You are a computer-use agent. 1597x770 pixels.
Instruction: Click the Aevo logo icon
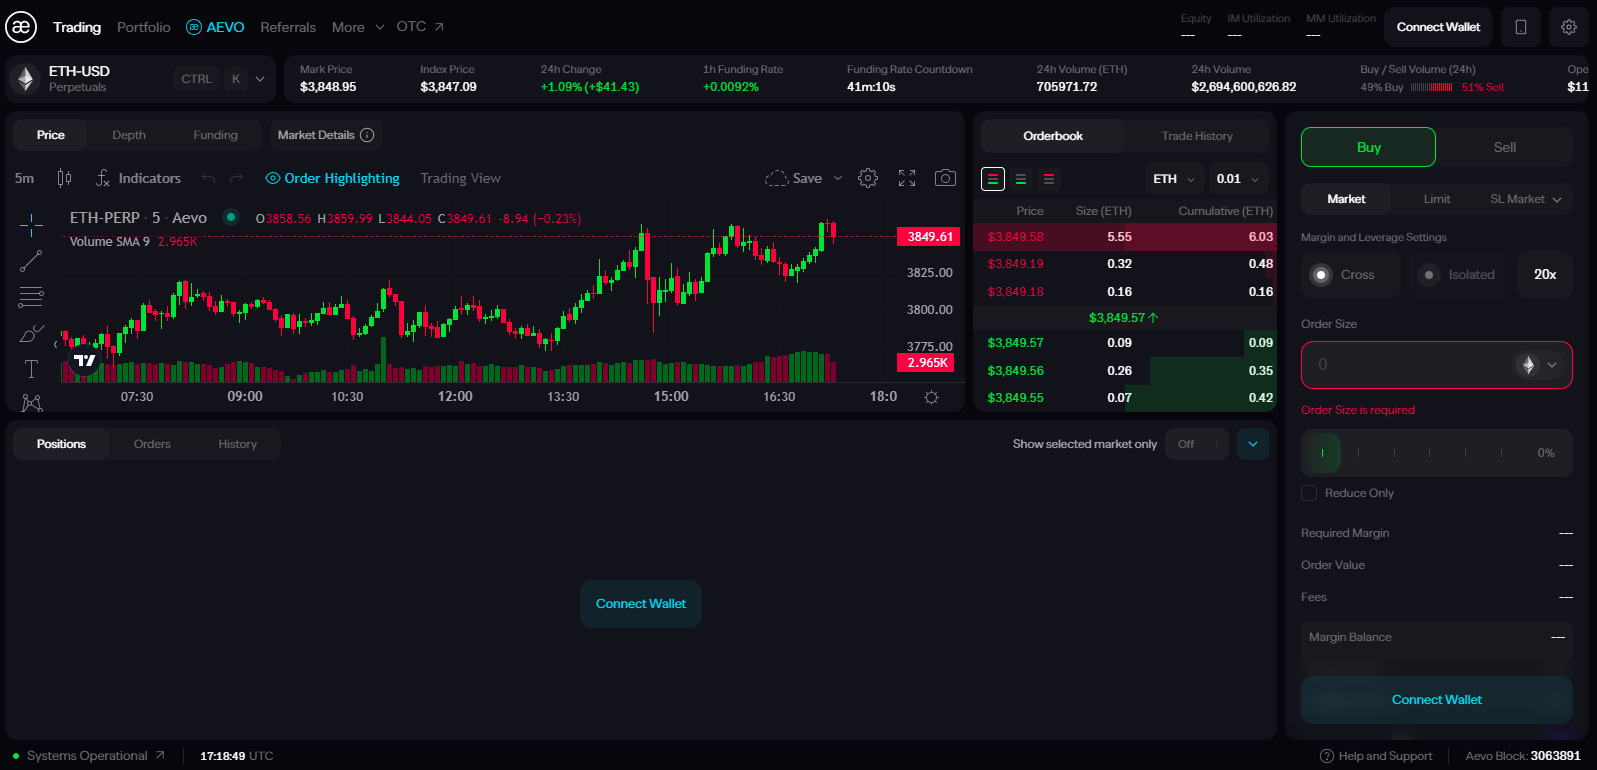click(21, 27)
